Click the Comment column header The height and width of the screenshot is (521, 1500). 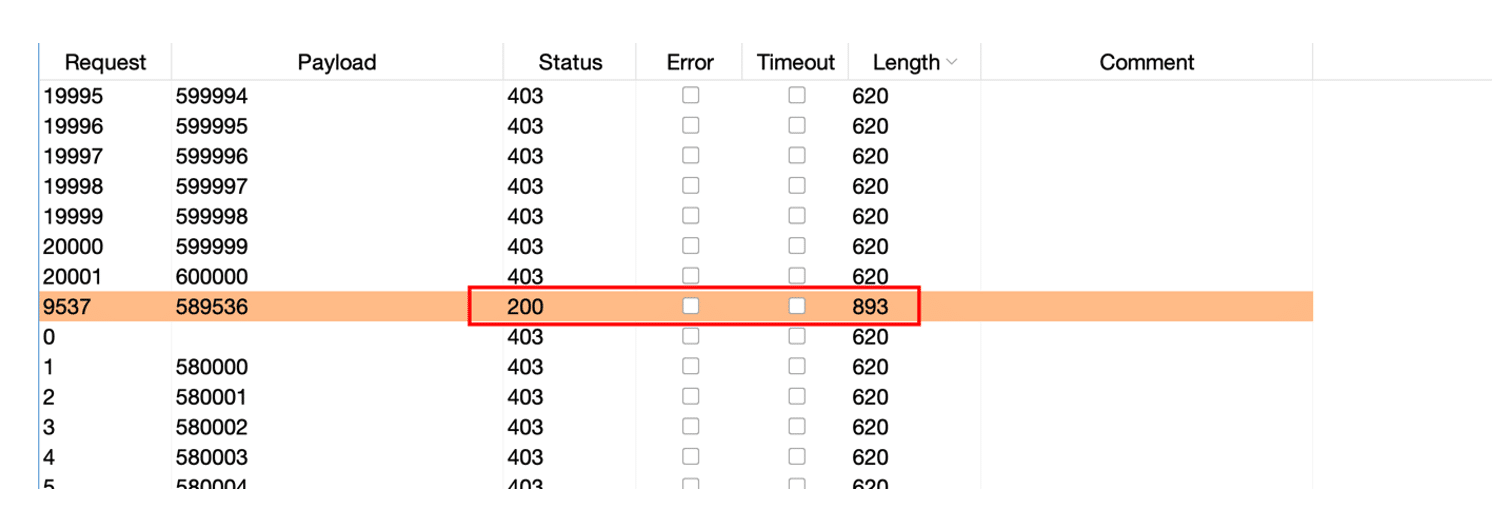1146,62
